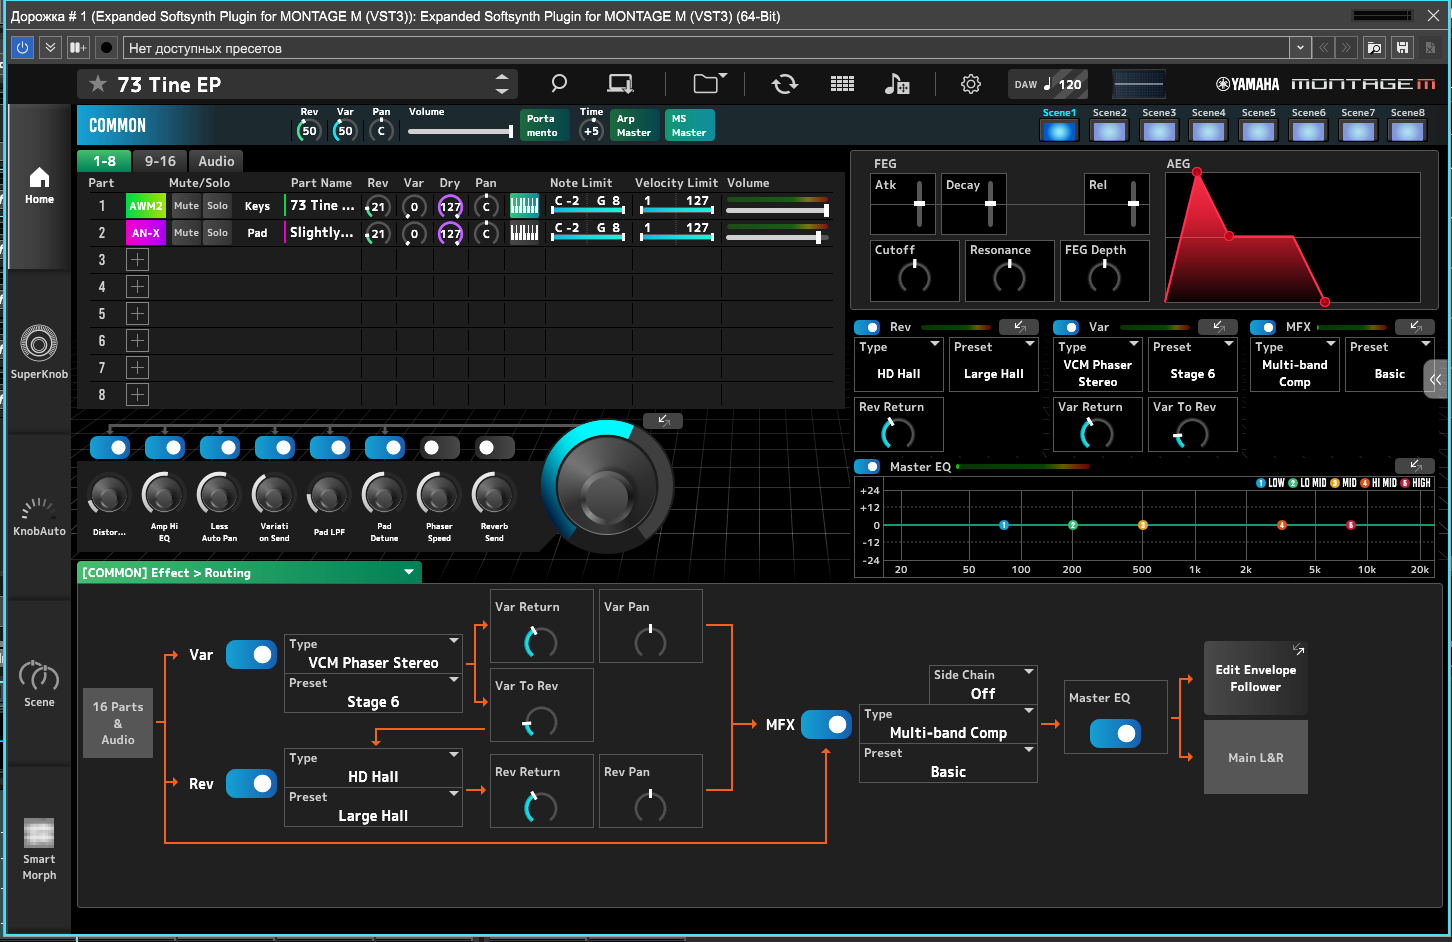Open the Rev Preset dropdown showing Large Hall
1452x942 pixels.
373,807
